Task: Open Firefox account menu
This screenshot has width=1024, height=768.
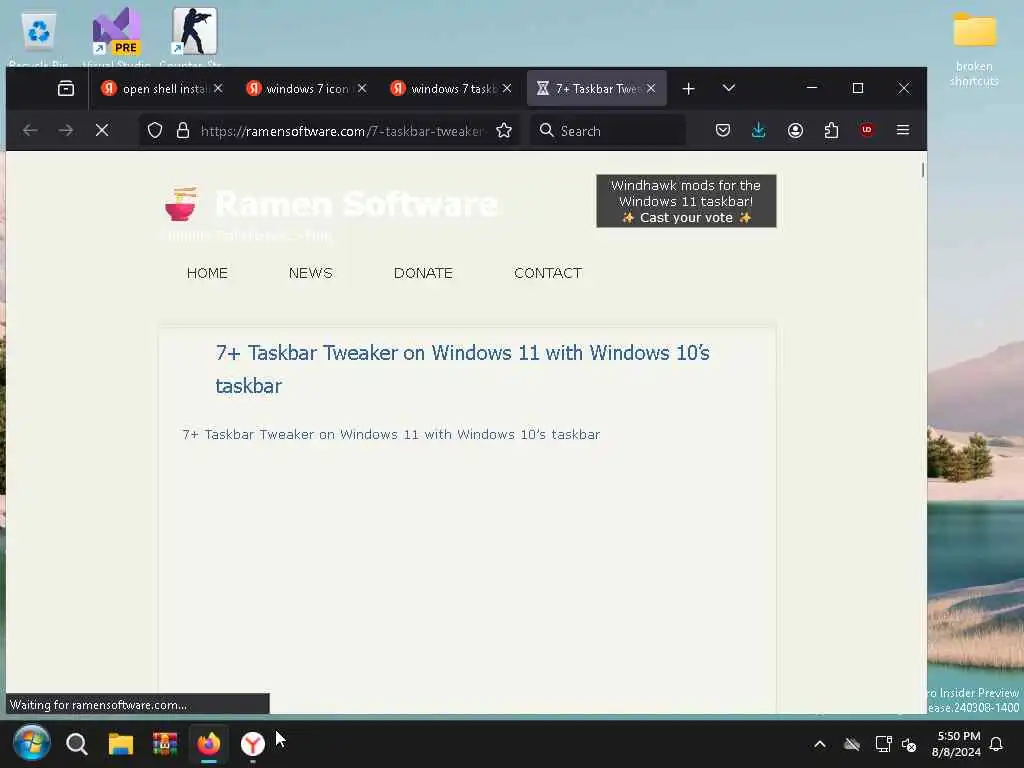Action: pos(795,131)
